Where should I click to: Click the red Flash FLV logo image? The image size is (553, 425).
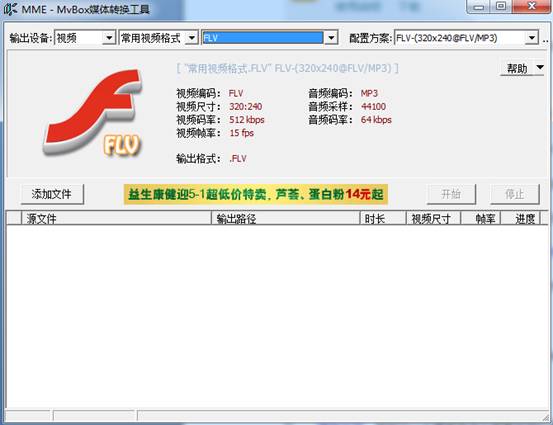93,113
